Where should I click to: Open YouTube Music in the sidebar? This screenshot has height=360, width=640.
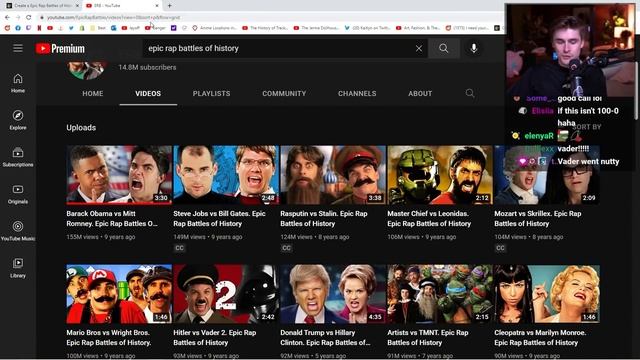pos(18,231)
